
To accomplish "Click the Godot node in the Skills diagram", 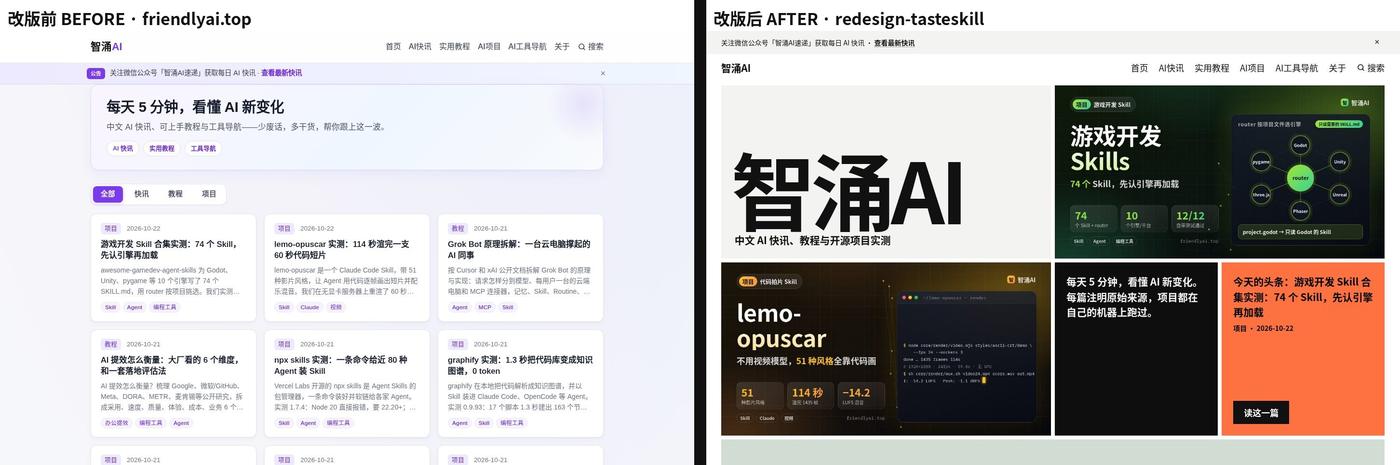I will [1300, 144].
